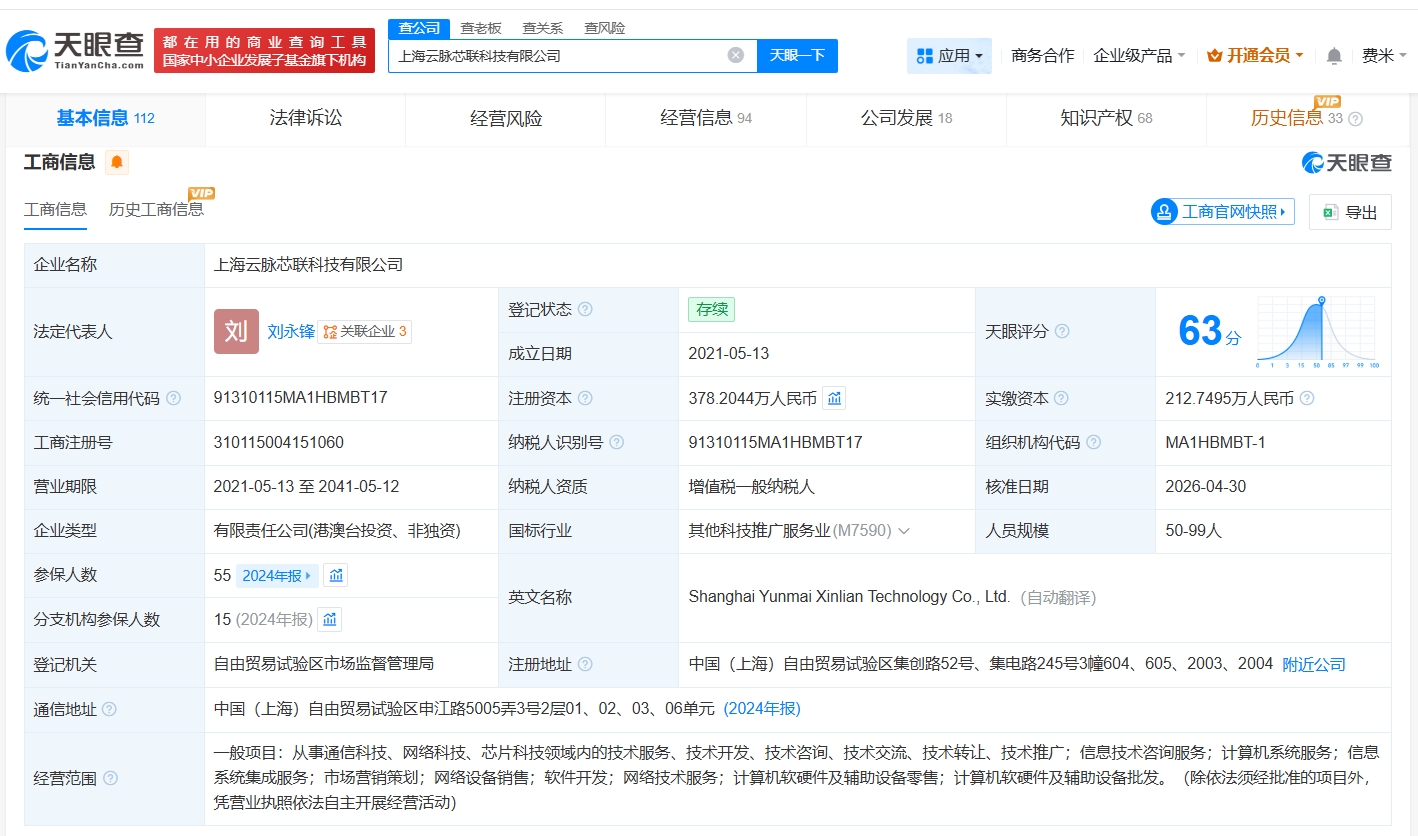Viewport: 1418px width, 836px height.
Task: Click the help icon next to 登记状态
Action: coord(585,310)
